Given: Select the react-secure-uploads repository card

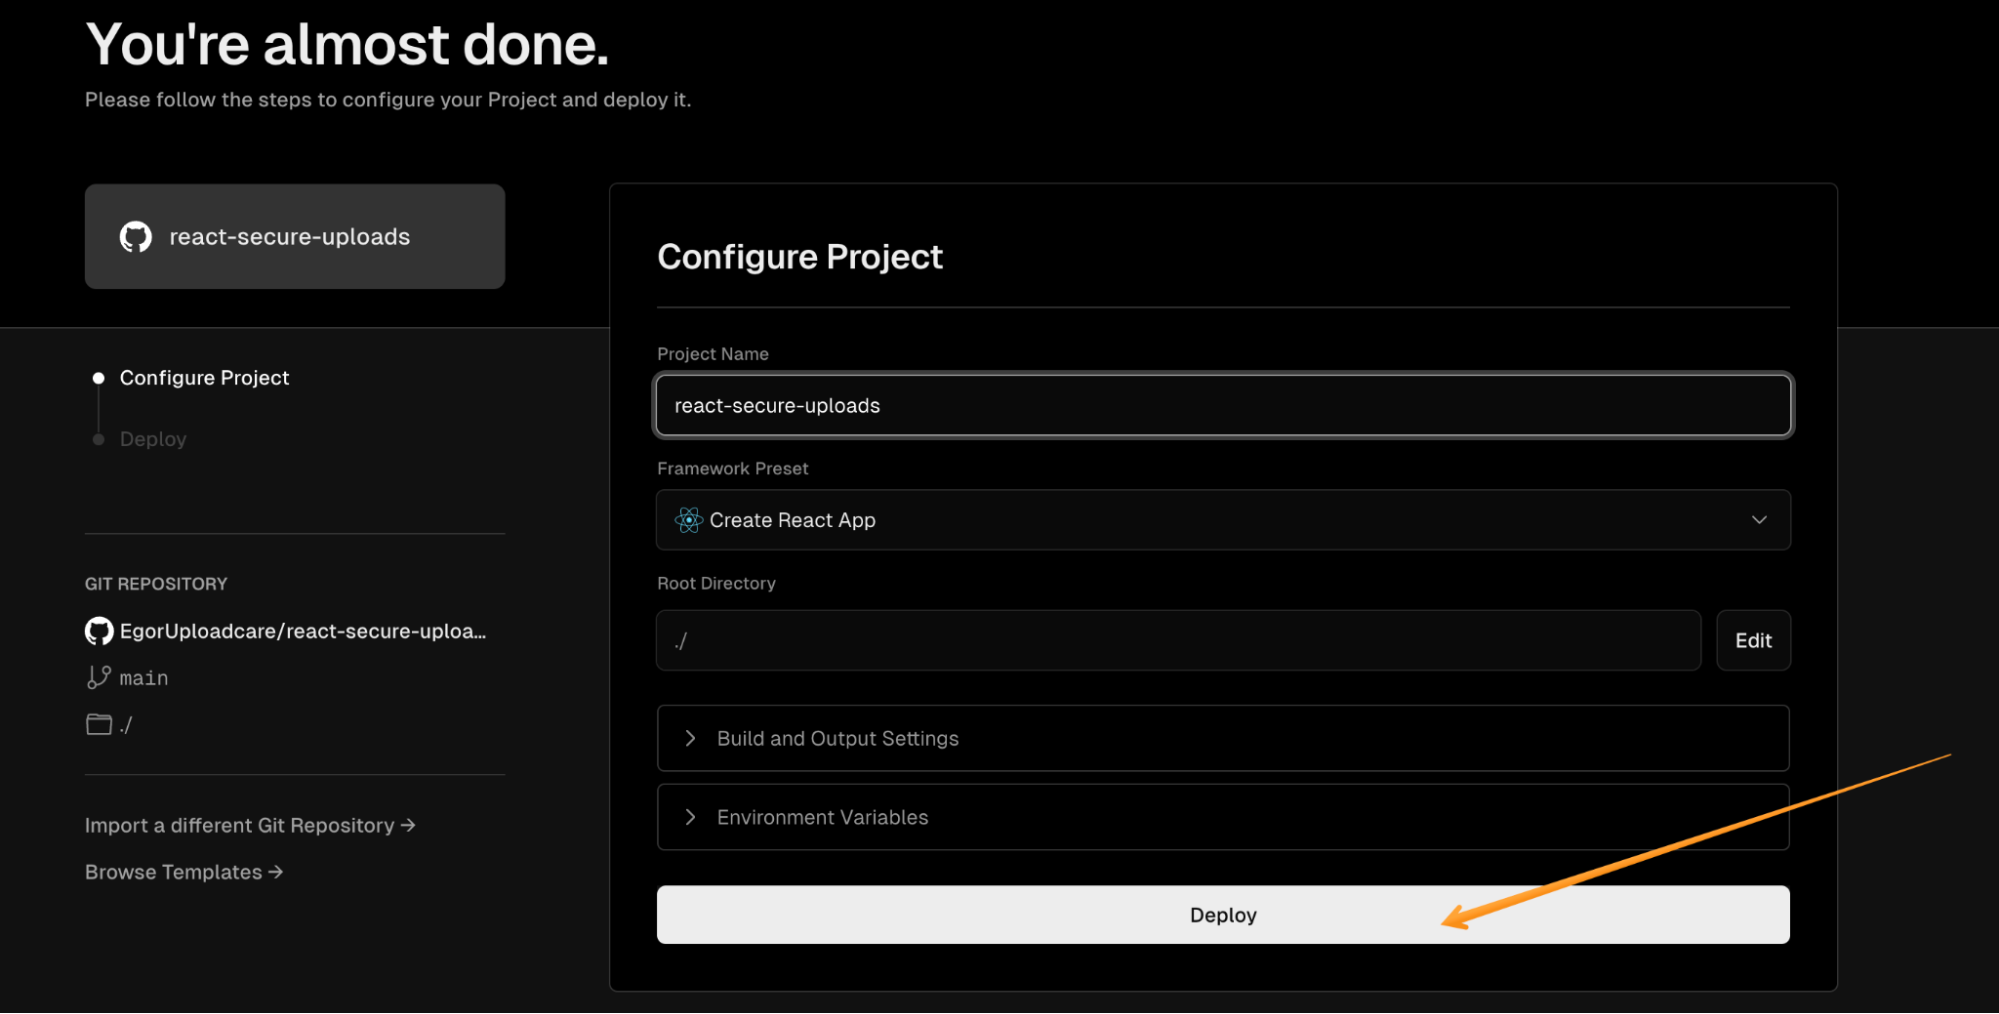Looking at the screenshot, I should point(294,236).
